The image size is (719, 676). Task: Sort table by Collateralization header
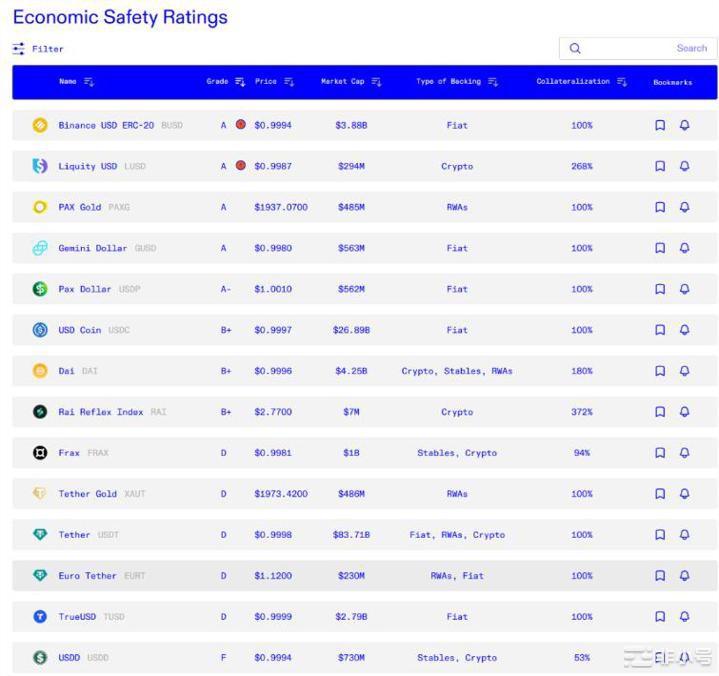[622, 82]
